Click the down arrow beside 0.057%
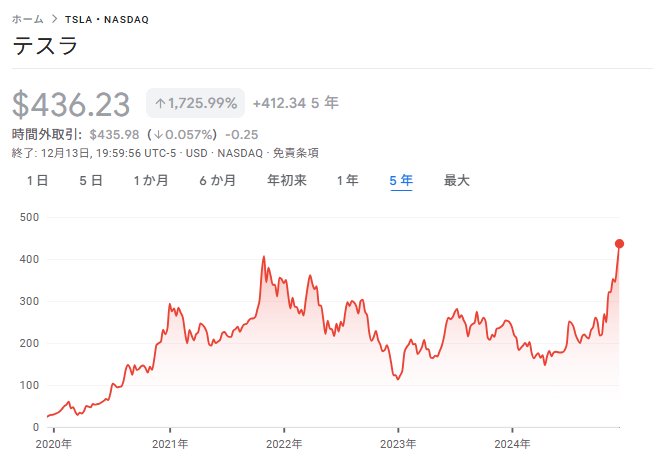The width and height of the screenshot is (653, 467). (159, 135)
